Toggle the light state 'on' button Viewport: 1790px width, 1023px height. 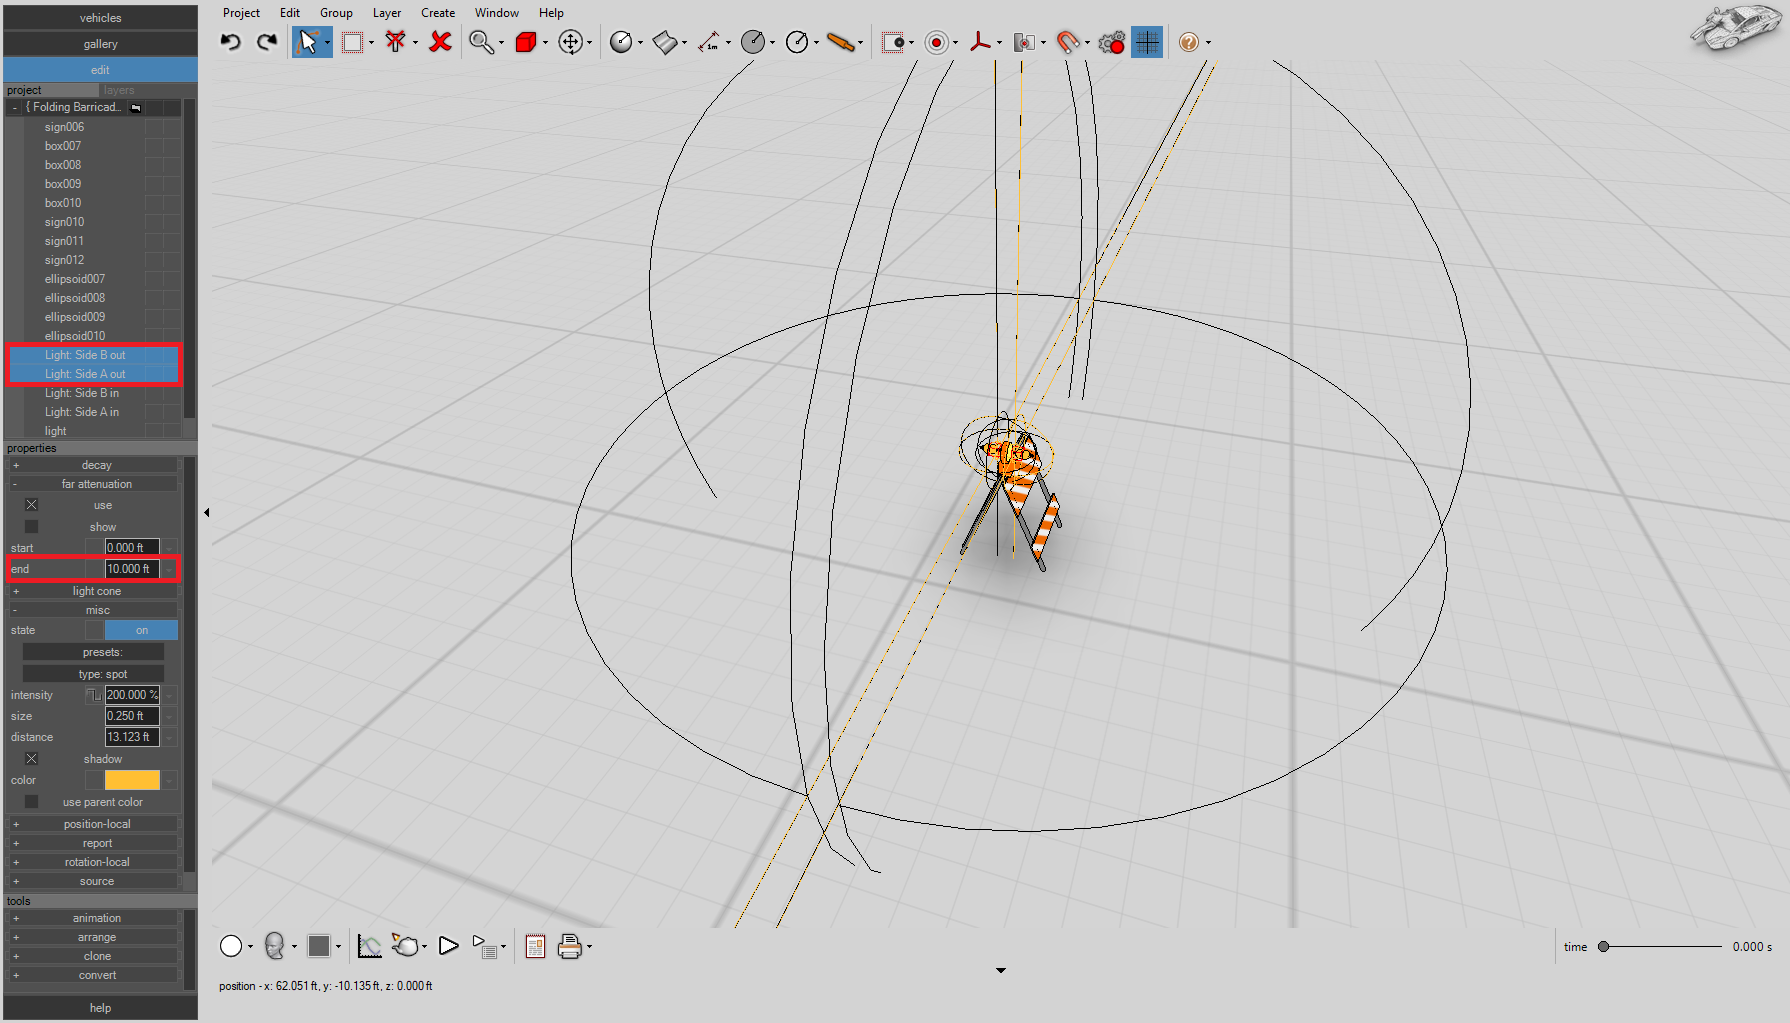142,630
